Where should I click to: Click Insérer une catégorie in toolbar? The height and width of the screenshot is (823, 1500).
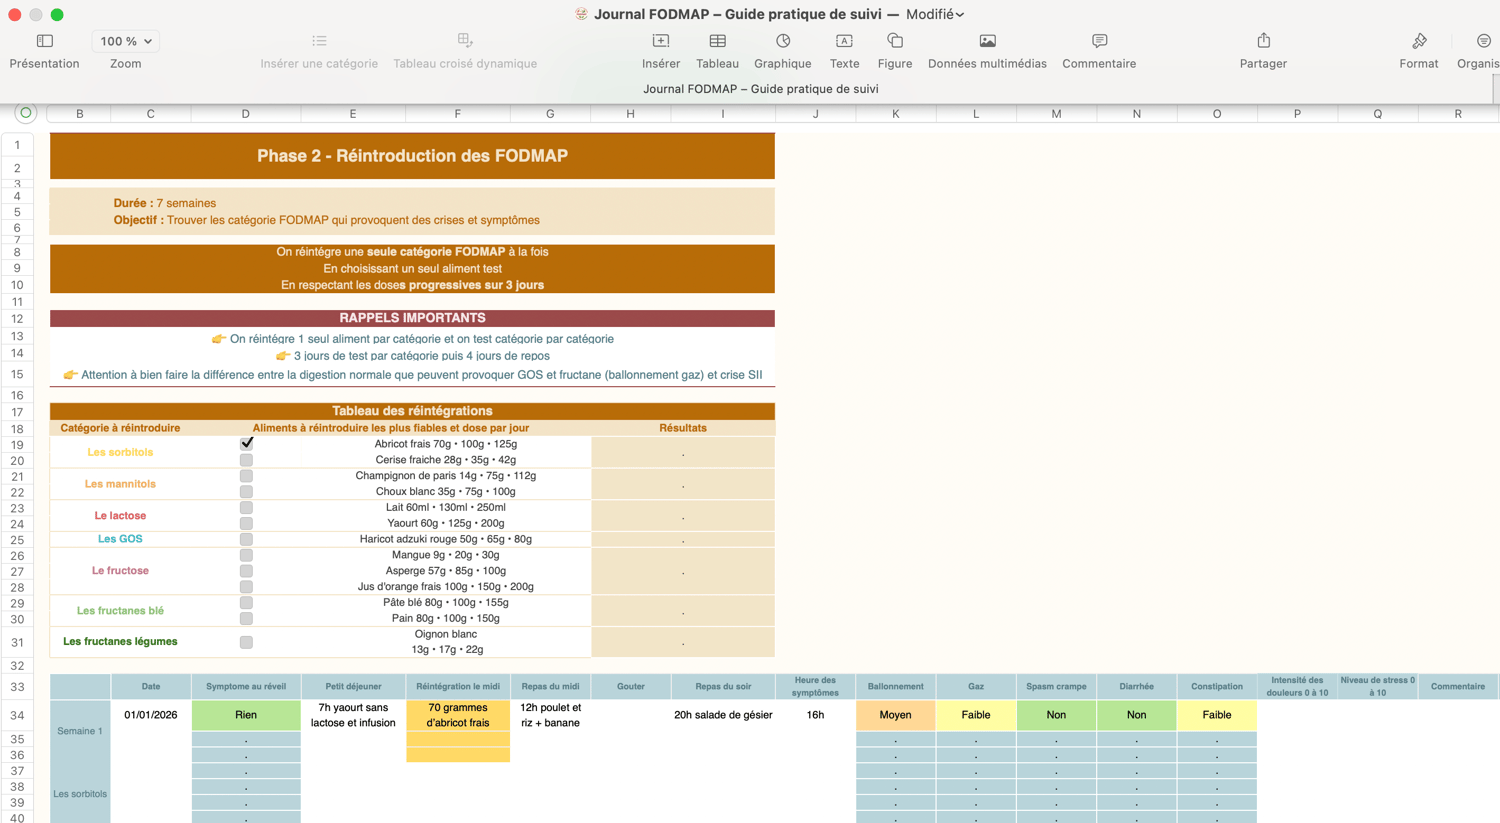[x=319, y=50]
